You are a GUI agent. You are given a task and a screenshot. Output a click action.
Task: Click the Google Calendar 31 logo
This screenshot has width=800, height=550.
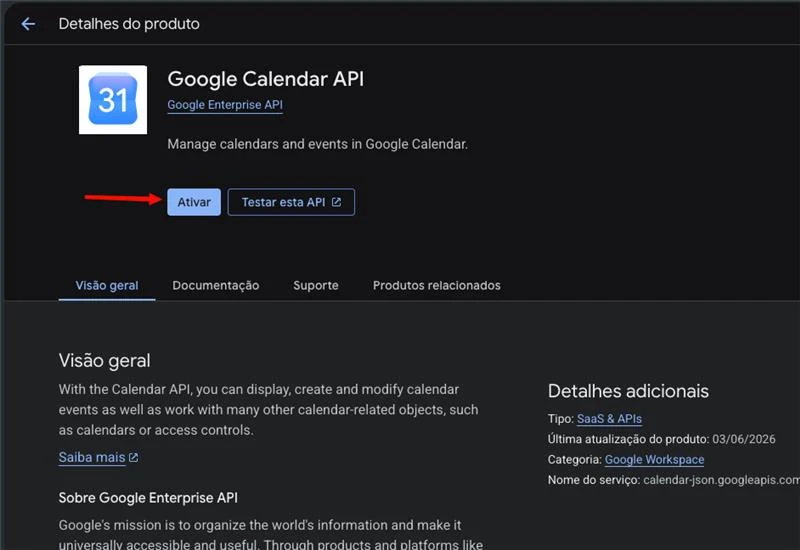tap(113, 99)
